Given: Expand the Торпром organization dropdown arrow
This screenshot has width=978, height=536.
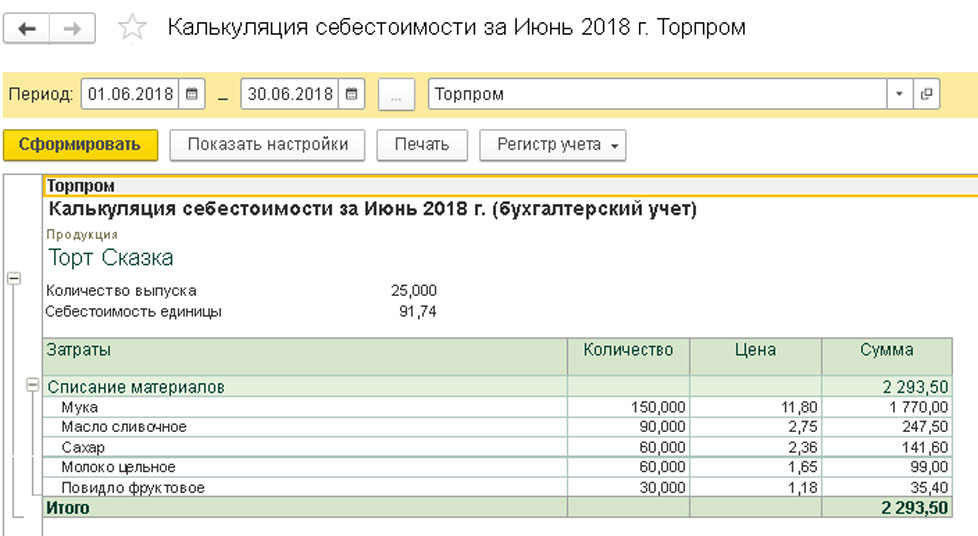Looking at the screenshot, I should [899, 95].
